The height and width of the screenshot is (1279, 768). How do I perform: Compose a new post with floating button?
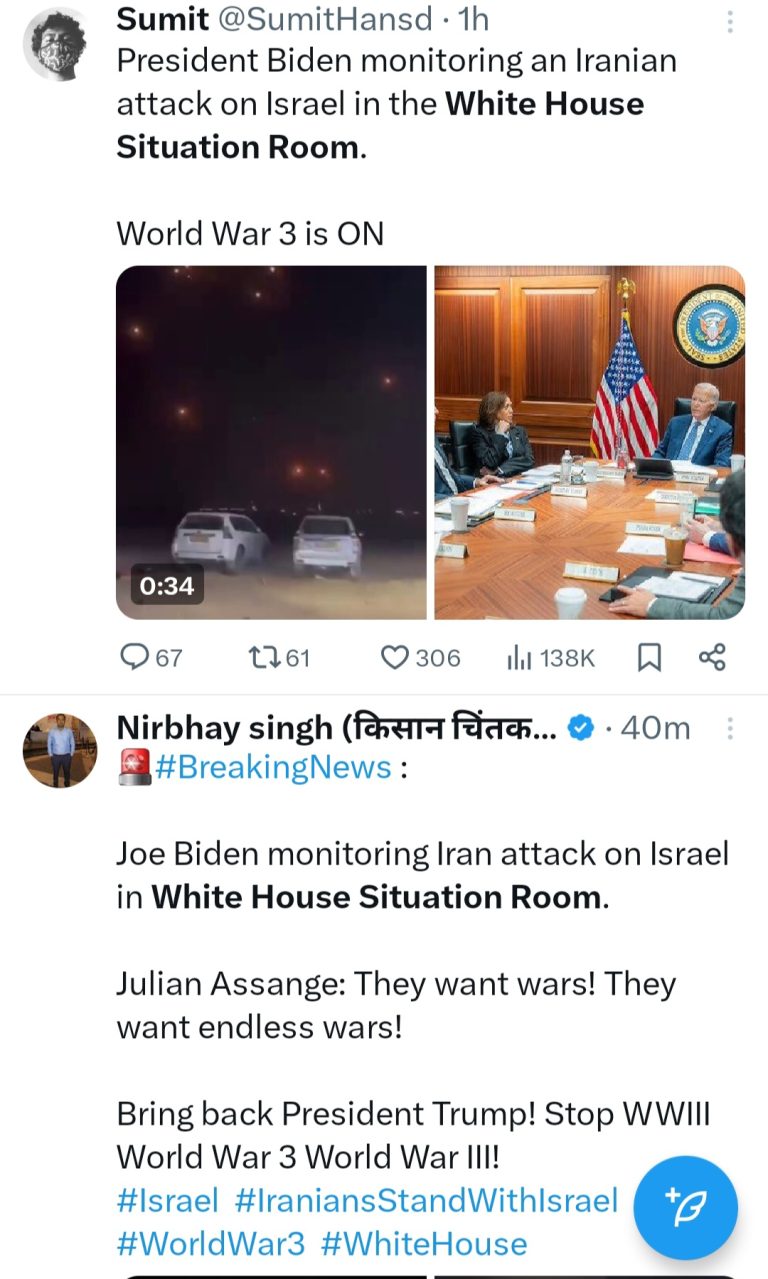click(x=686, y=1207)
